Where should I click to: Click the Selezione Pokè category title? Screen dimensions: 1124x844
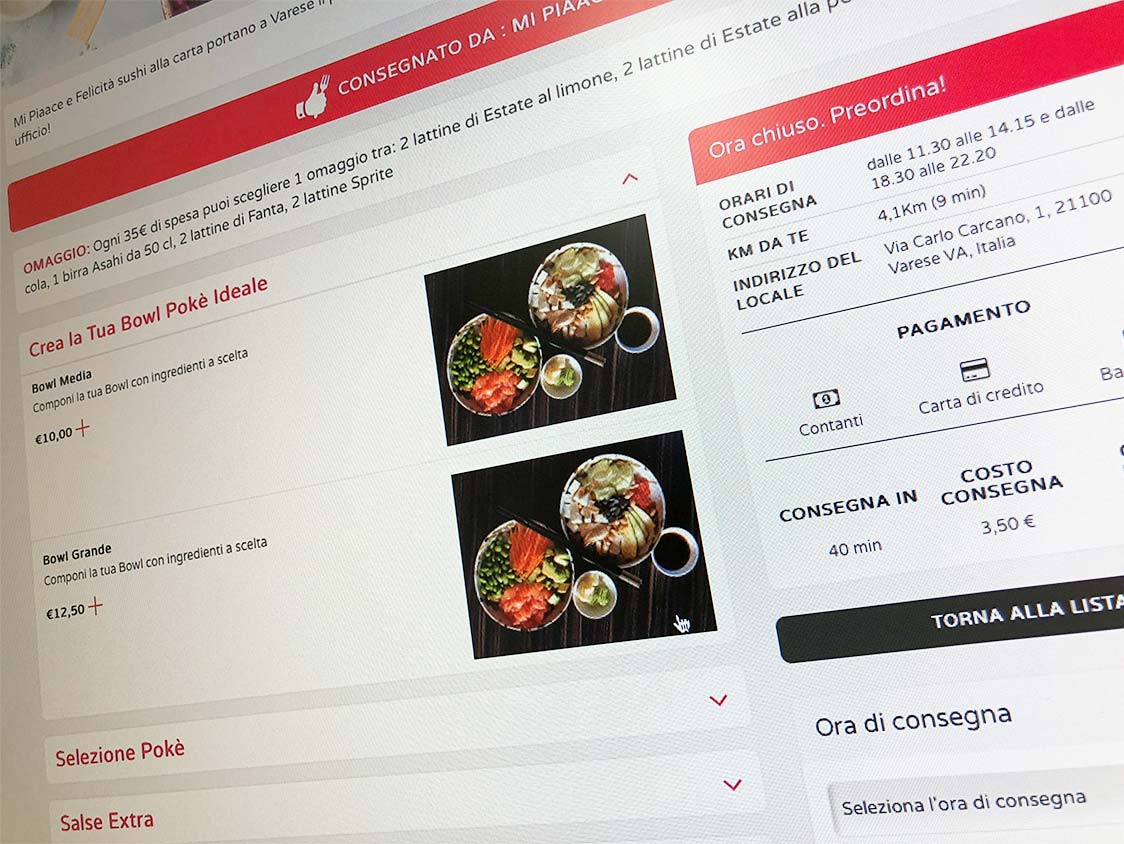click(120, 753)
